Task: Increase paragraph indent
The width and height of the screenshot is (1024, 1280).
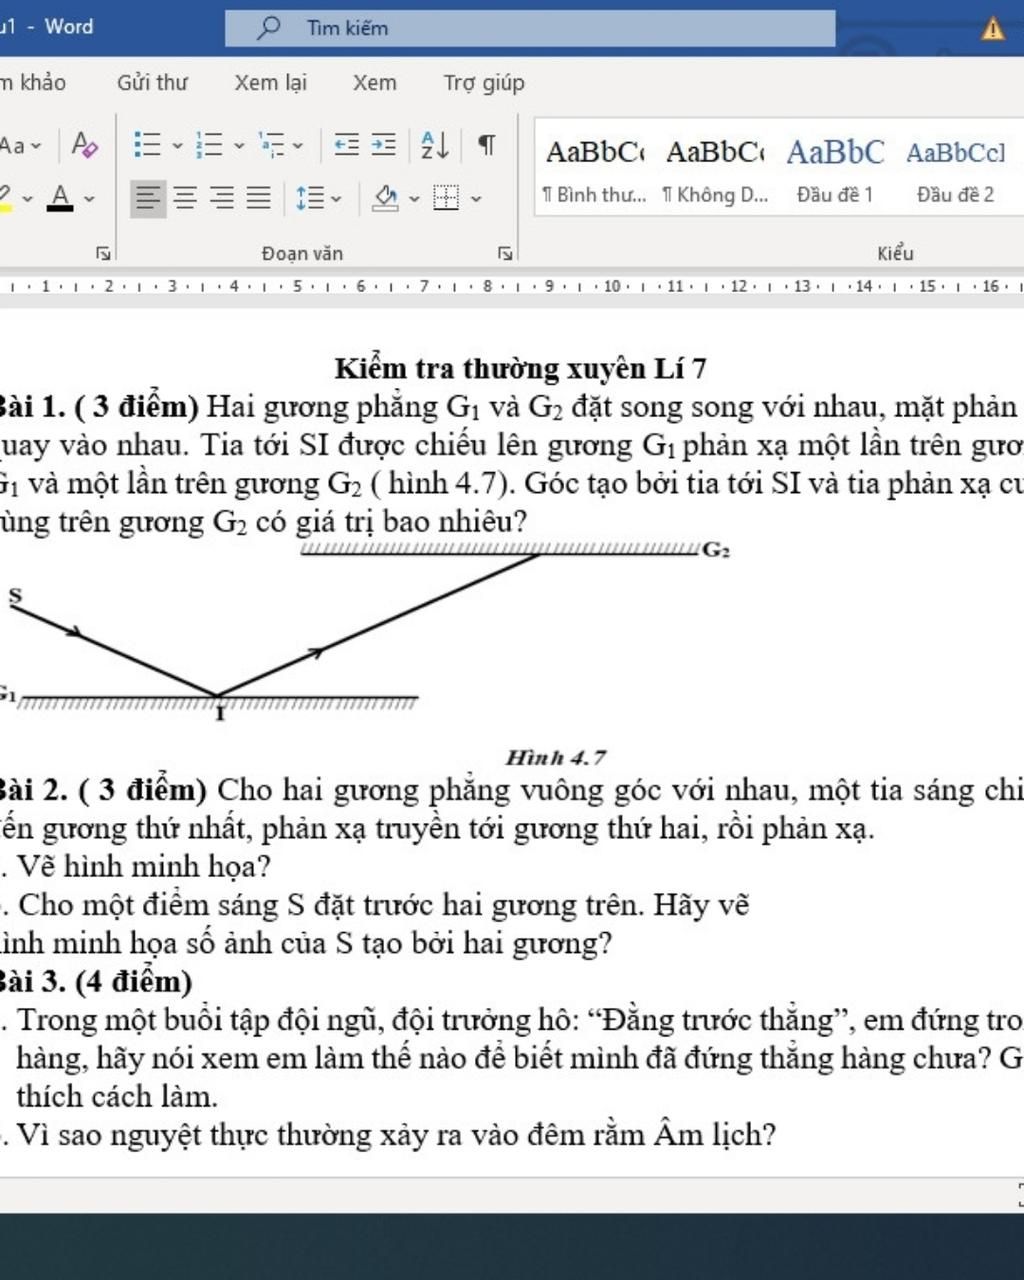Action: coord(384,146)
